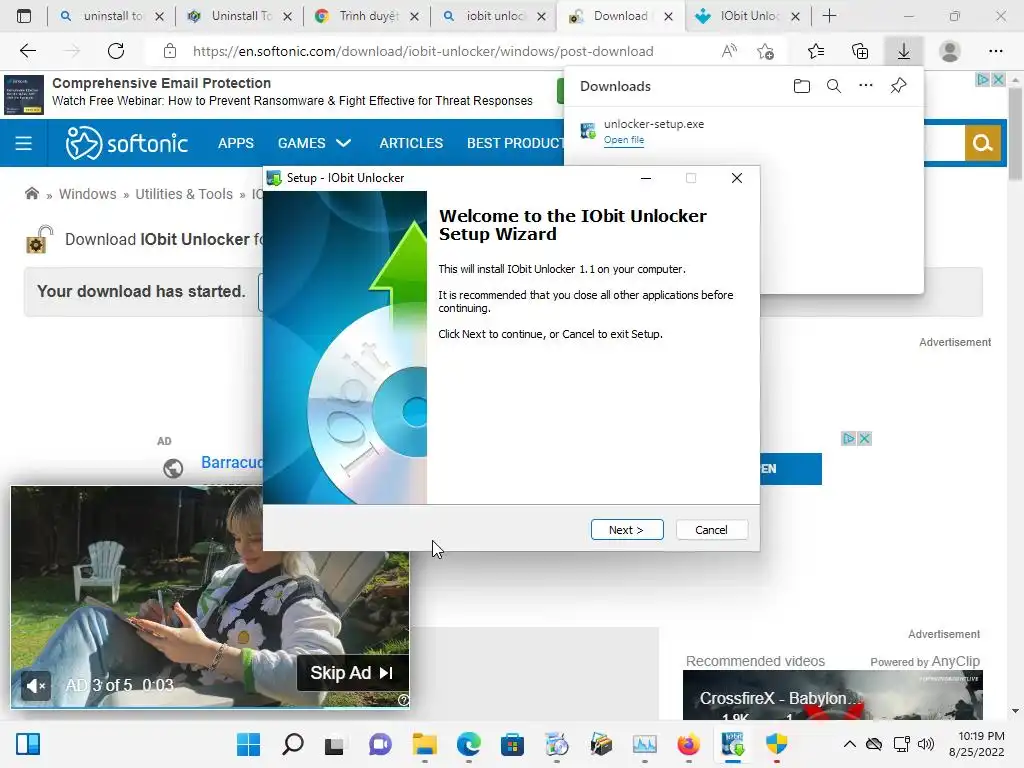
Task: Open the clock and date 10:19 PM
Action: (x=976, y=744)
